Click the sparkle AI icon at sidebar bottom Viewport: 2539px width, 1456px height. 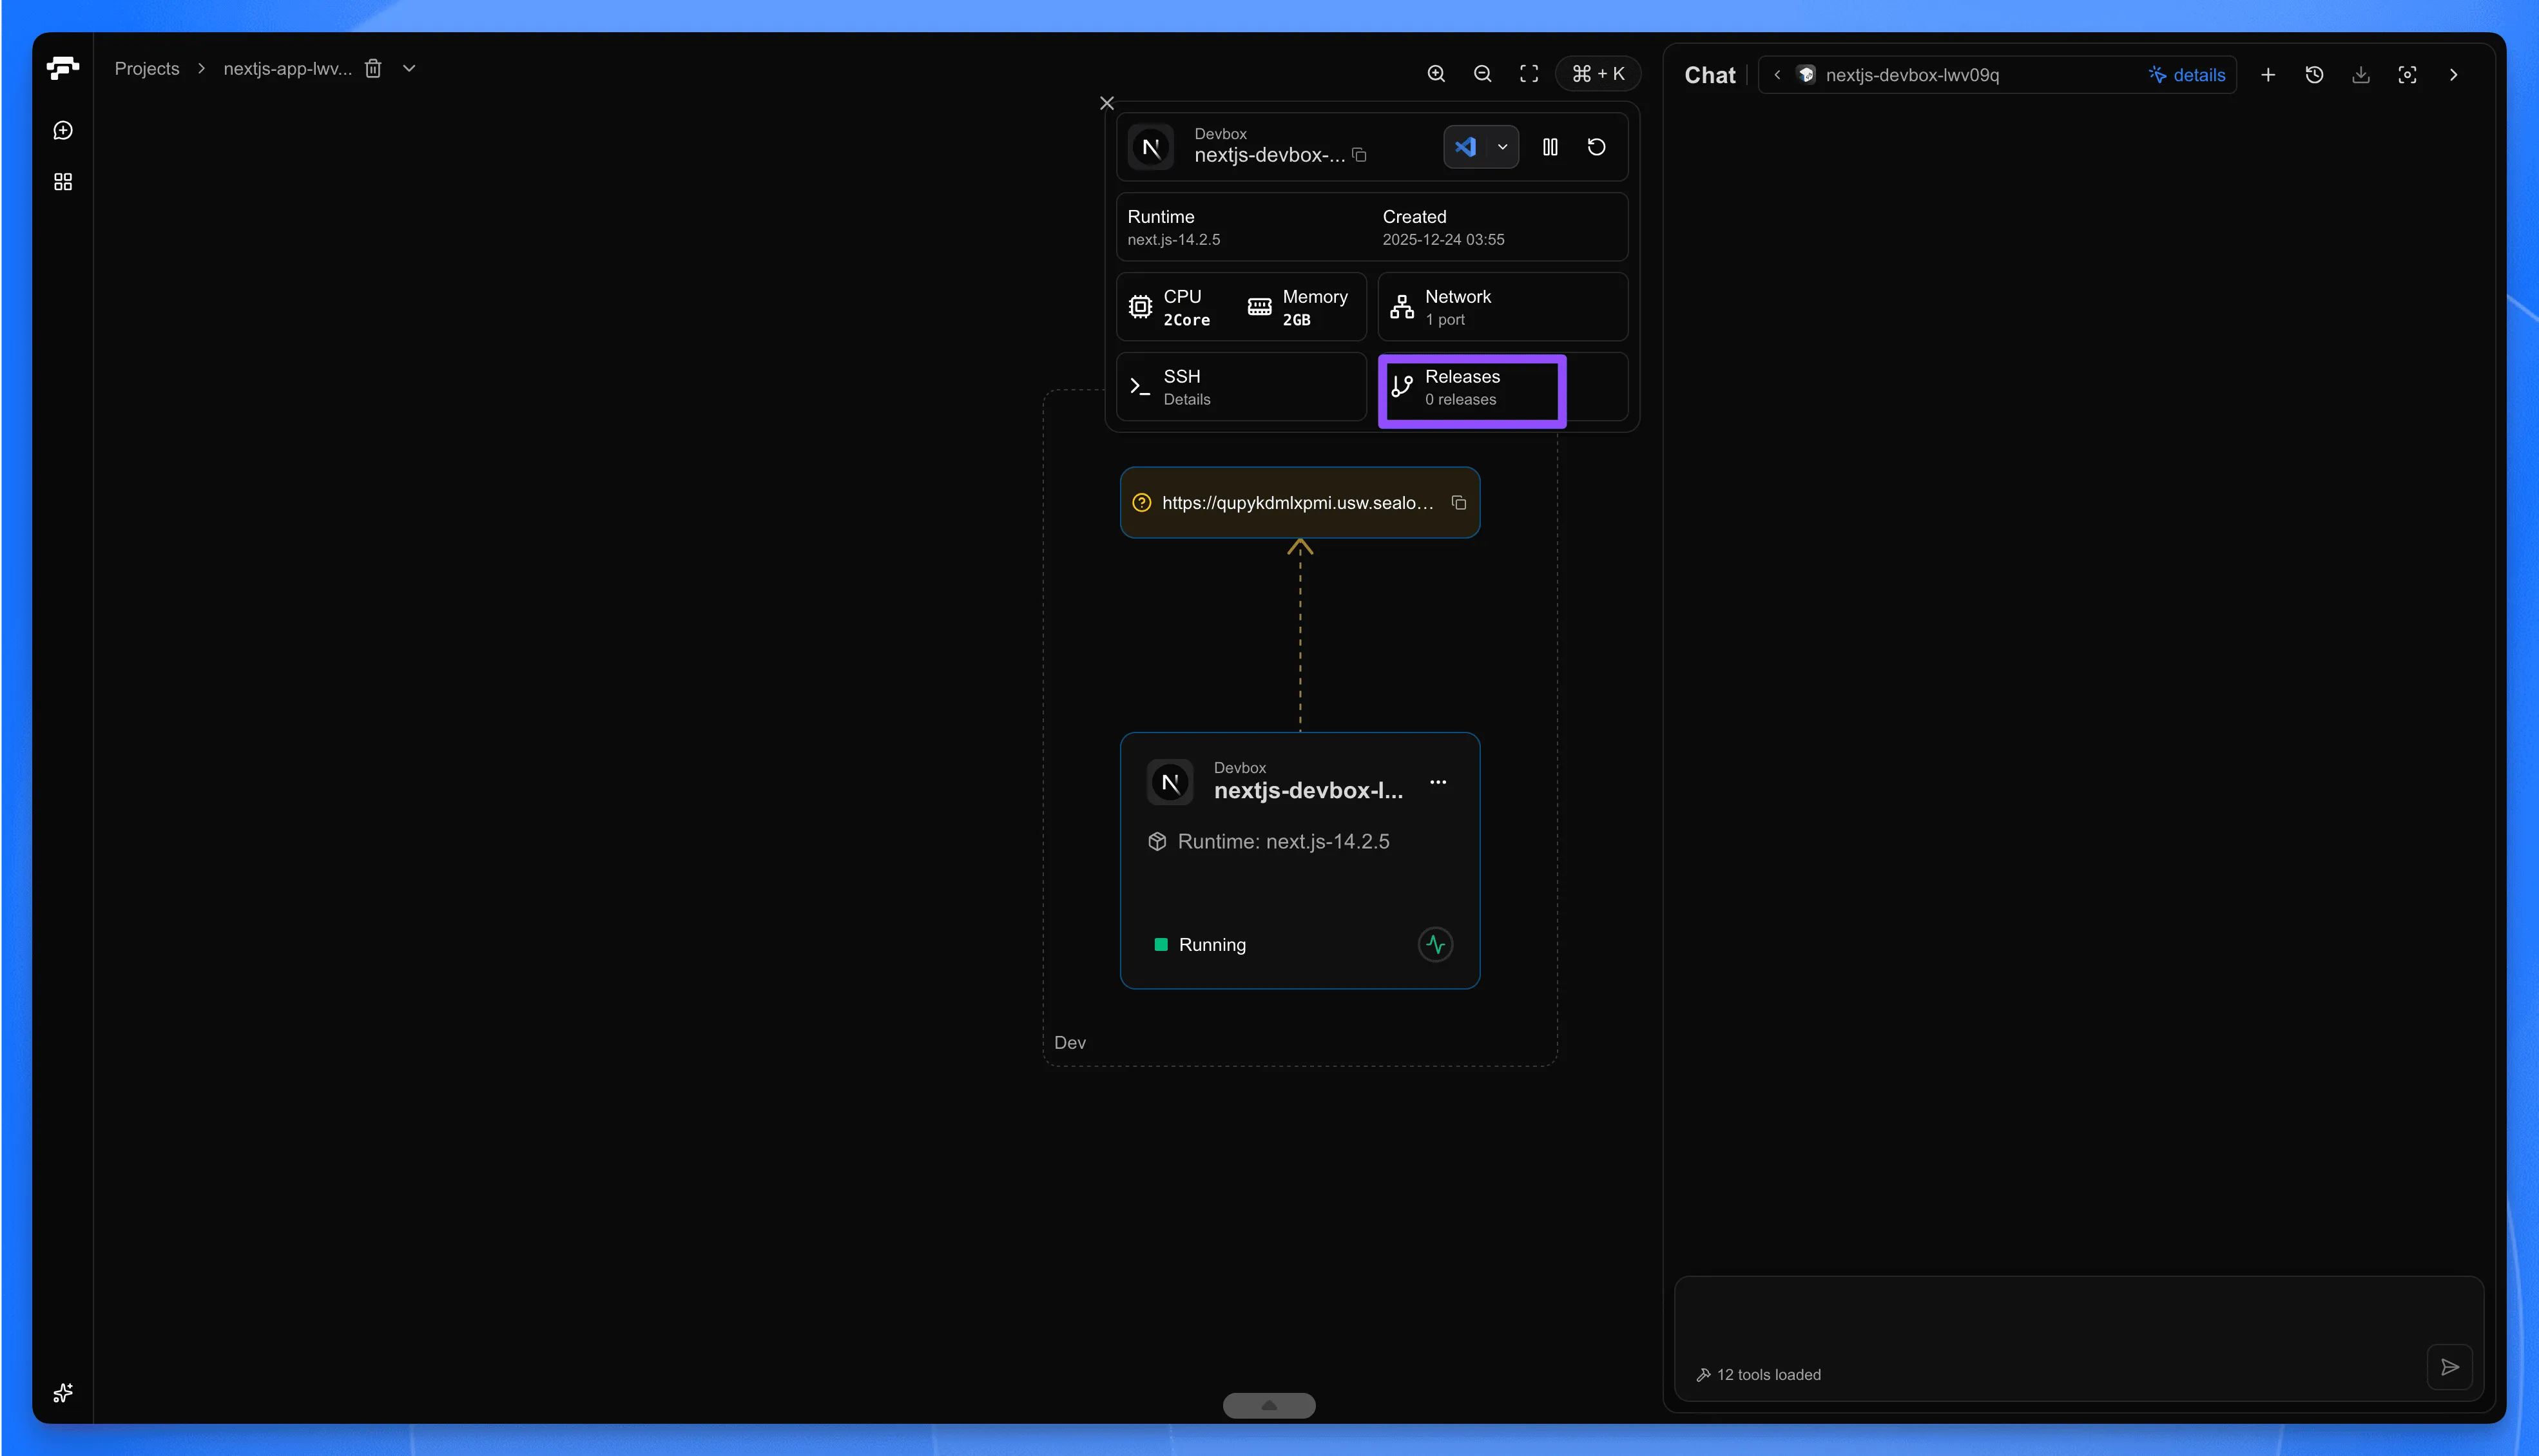pos(63,1393)
